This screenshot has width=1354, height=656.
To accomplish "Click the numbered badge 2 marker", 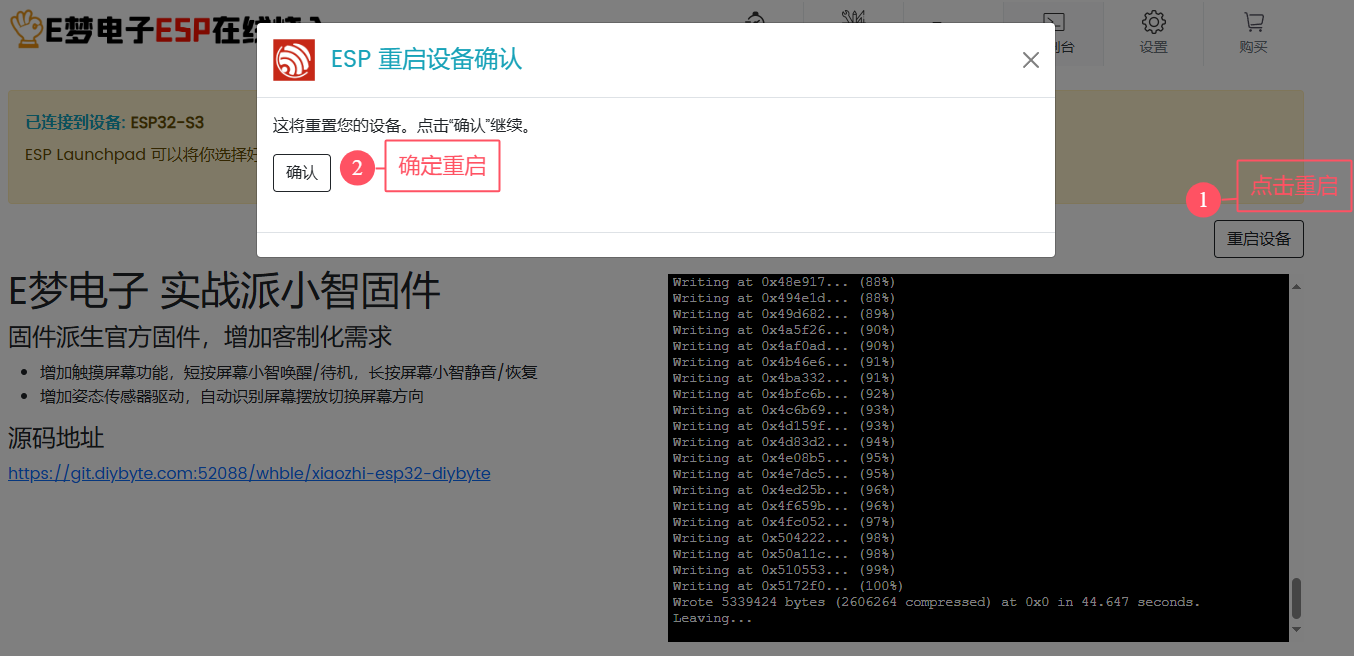I will 356,166.
